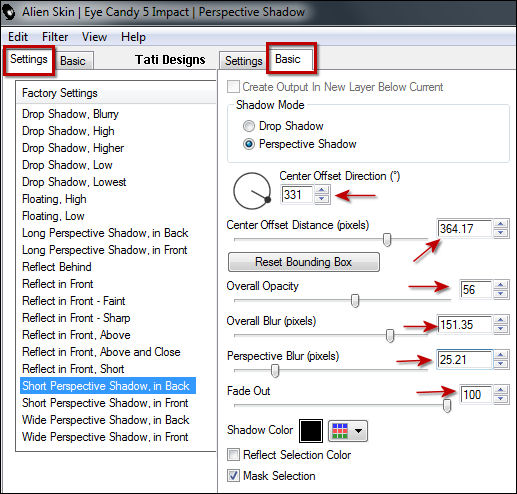Click the Reset Bounding Box button
The image size is (517, 494).
pos(304,262)
